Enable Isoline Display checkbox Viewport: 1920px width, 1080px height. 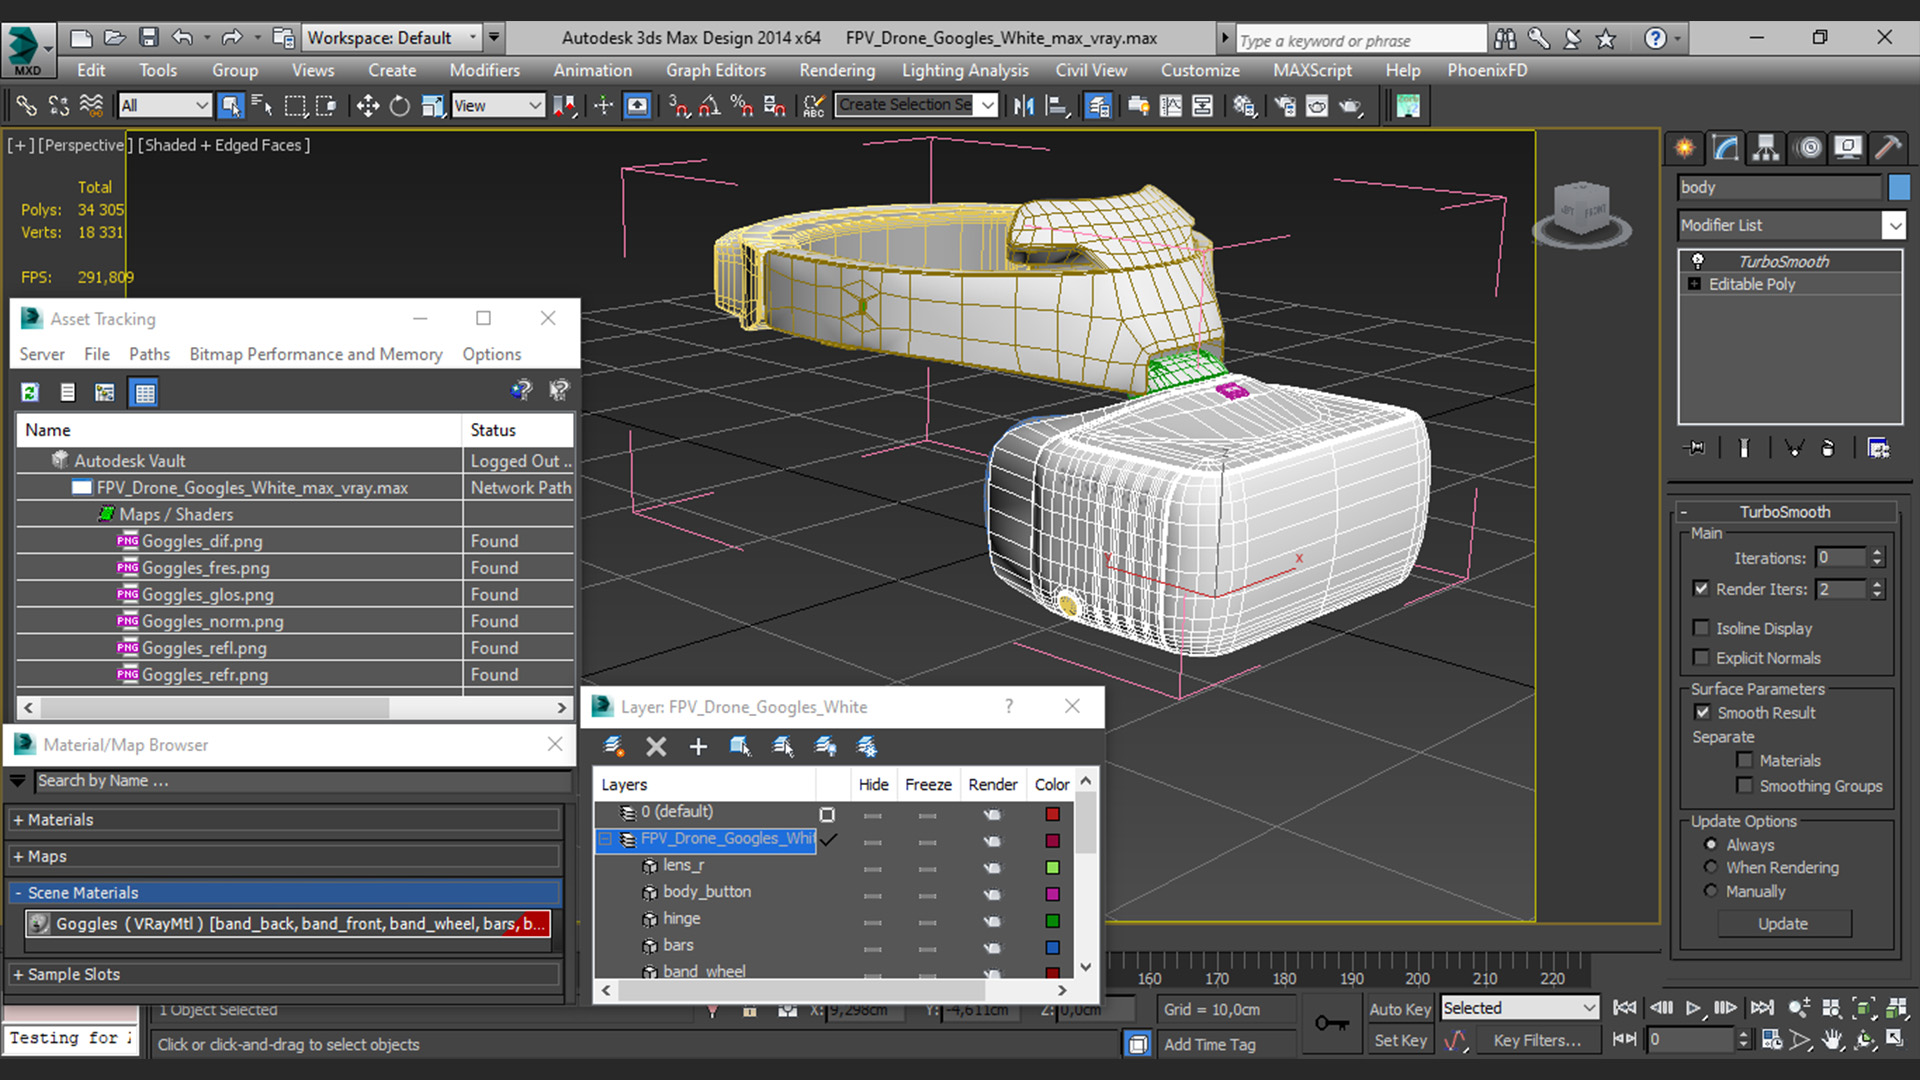(x=1701, y=628)
